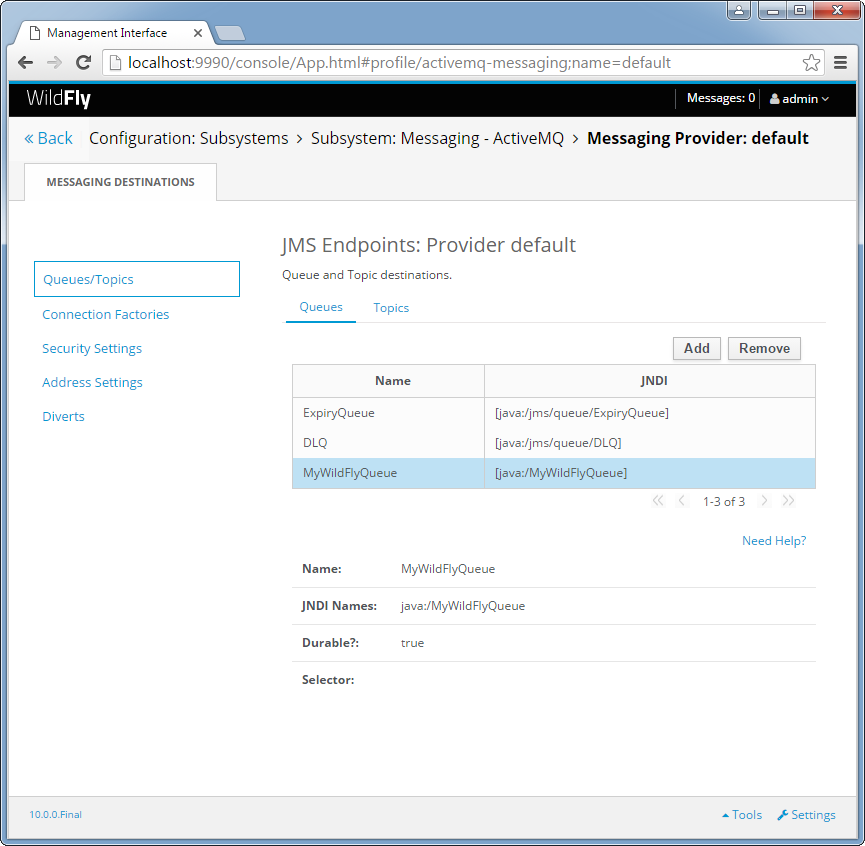This screenshot has height=846, width=865.
Task: Click the 10.0.0.Final version link
Action: (x=56, y=815)
